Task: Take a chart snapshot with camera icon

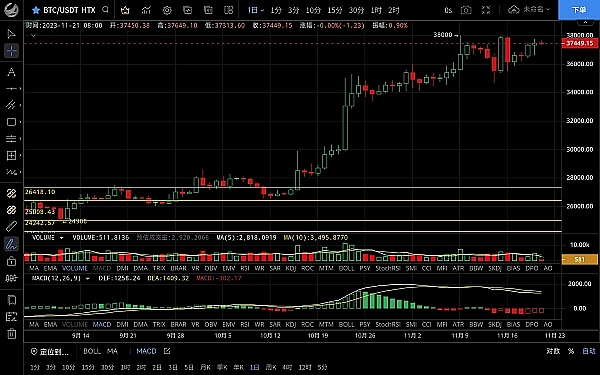Action: (466, 10)
